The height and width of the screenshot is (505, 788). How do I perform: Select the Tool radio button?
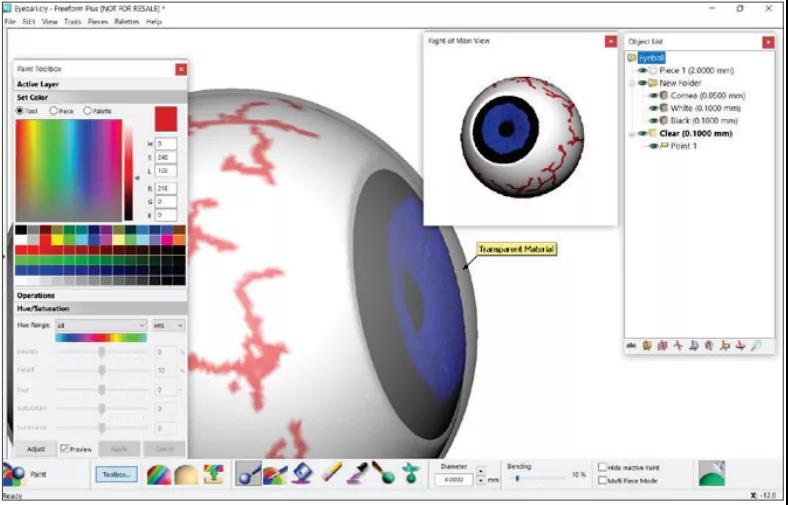tap(20, 111)
